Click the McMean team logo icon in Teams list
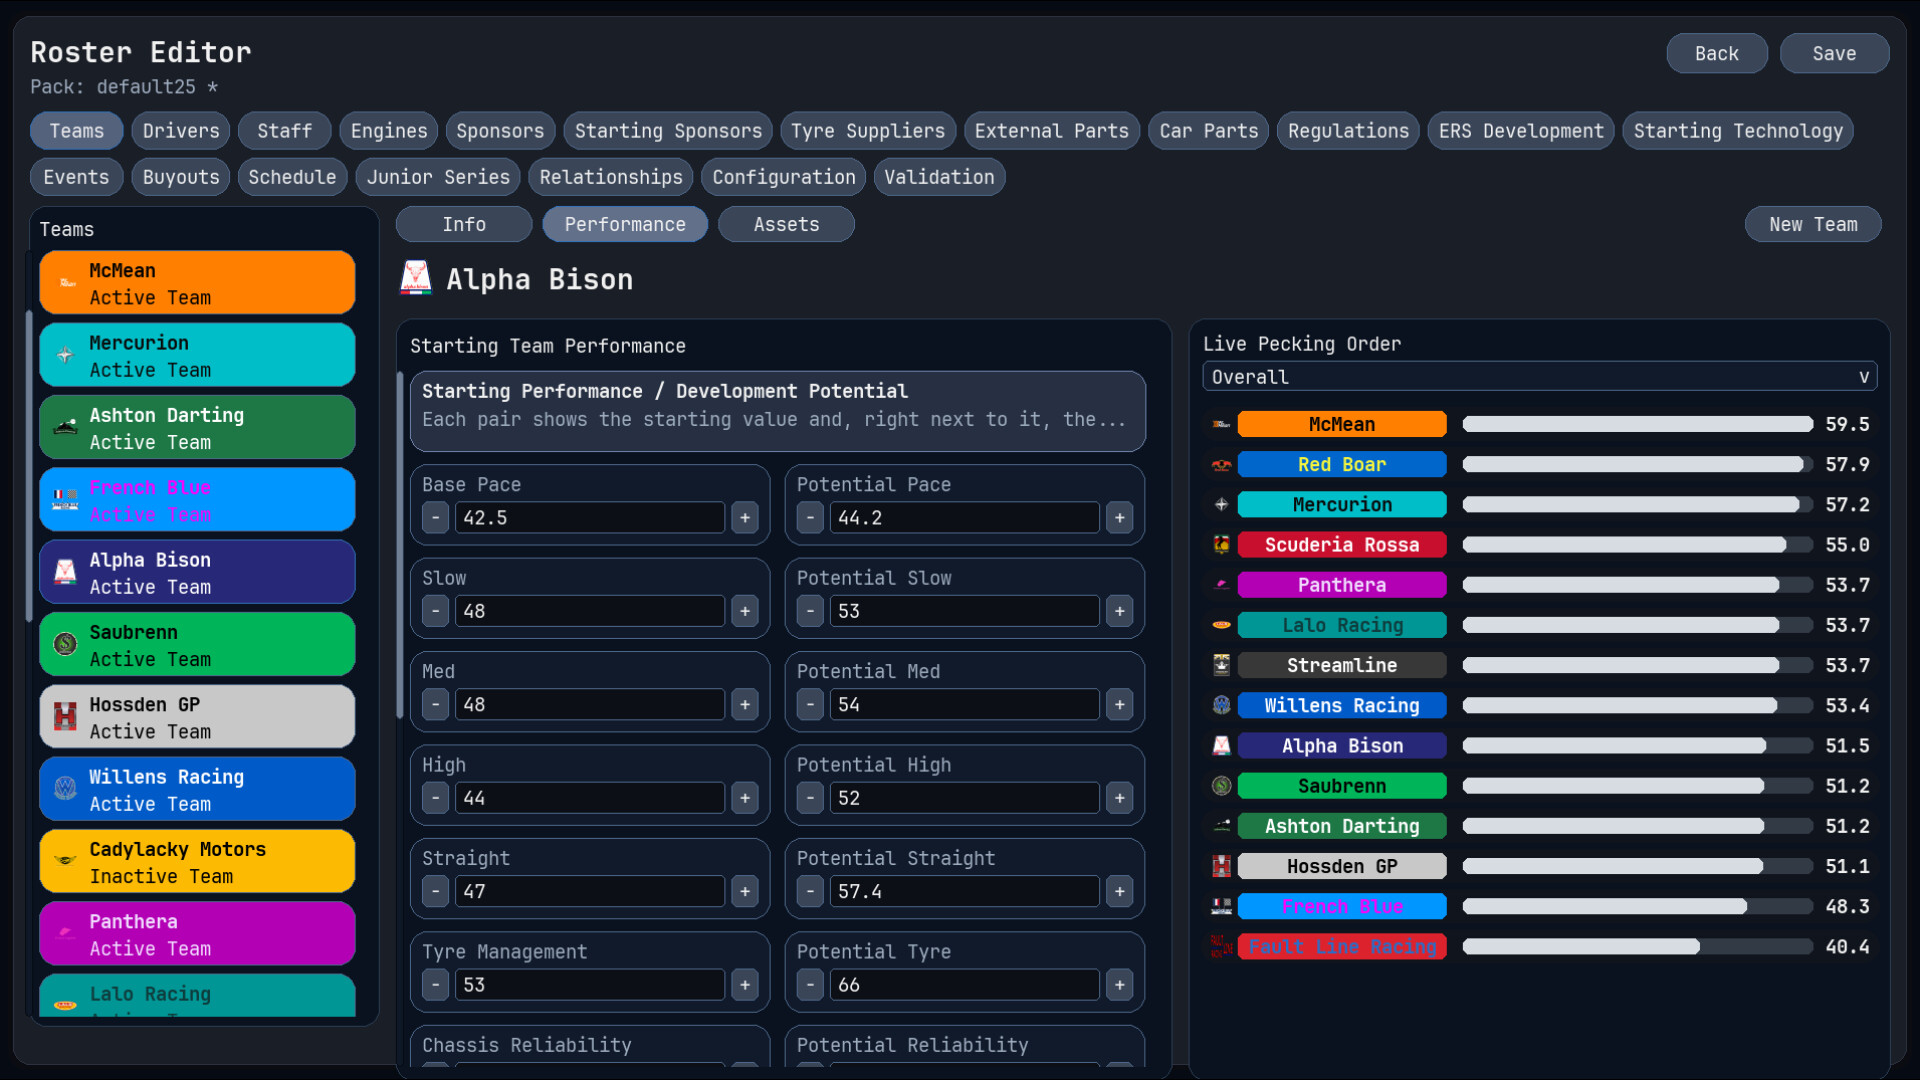Viewport: 1920px width, 1080px height. (66, 283)
